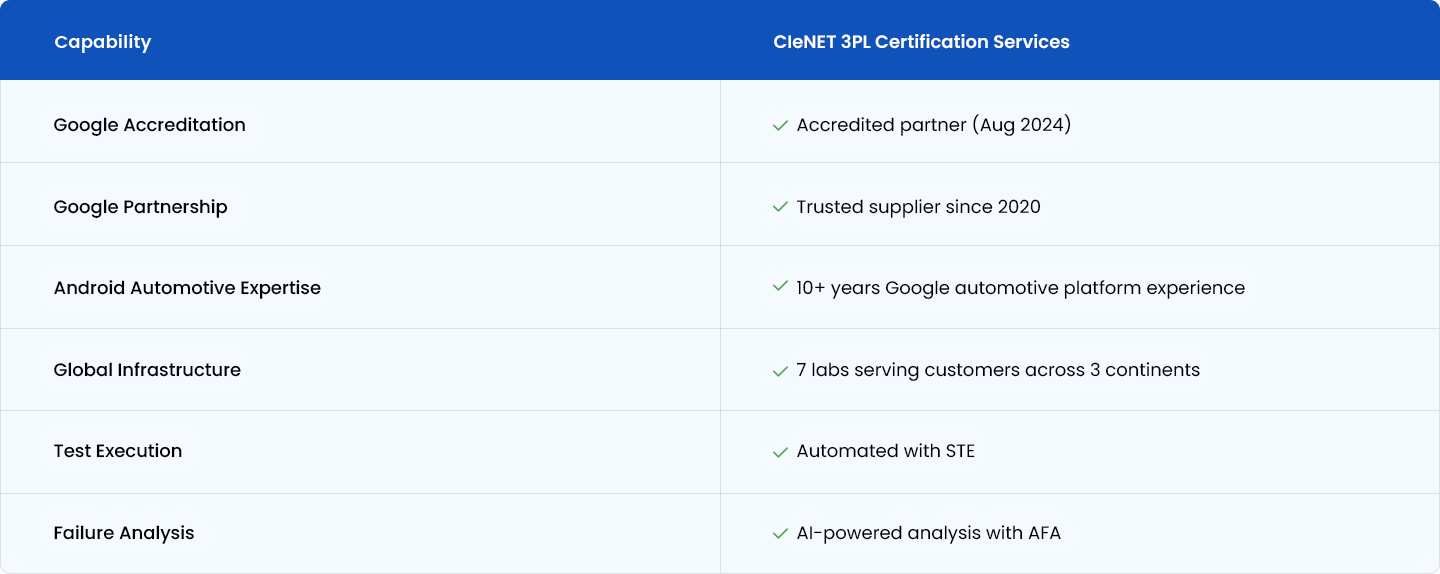Click the checkmark beside 10+ years Google automotive
The width and height of the screenshot is (1440, 574).
780,288
